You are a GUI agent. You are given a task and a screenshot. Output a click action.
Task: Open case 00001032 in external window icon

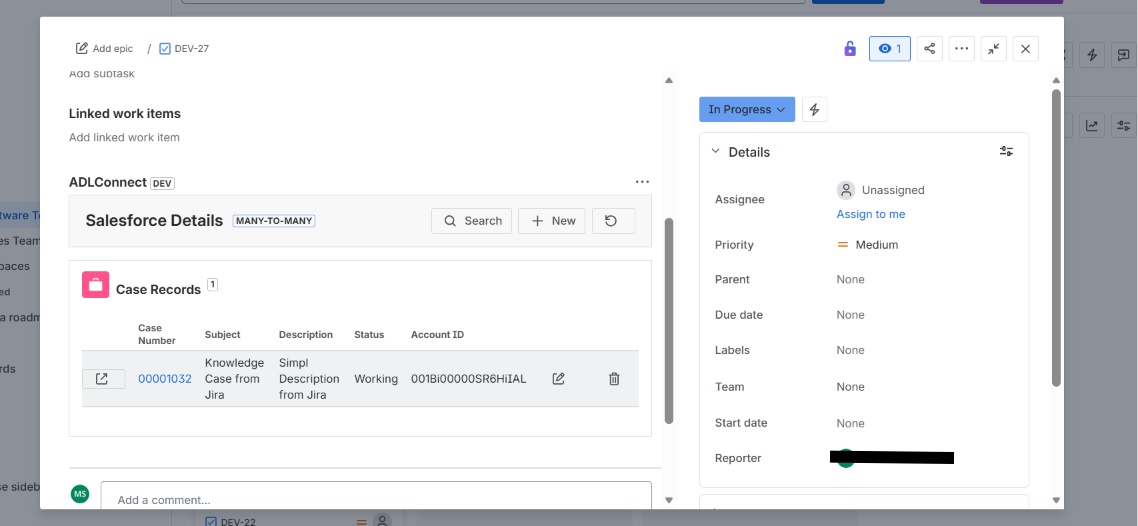pos(103,379)
